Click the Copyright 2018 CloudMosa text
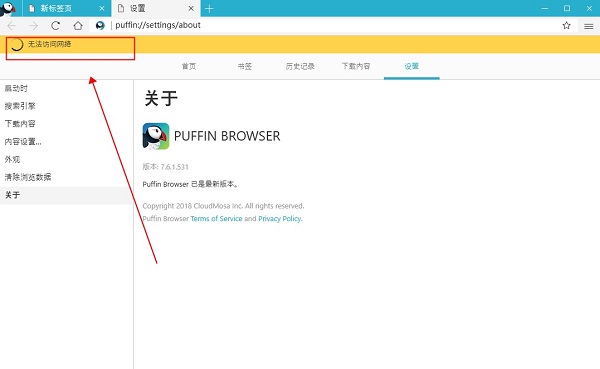 (223, 206)
